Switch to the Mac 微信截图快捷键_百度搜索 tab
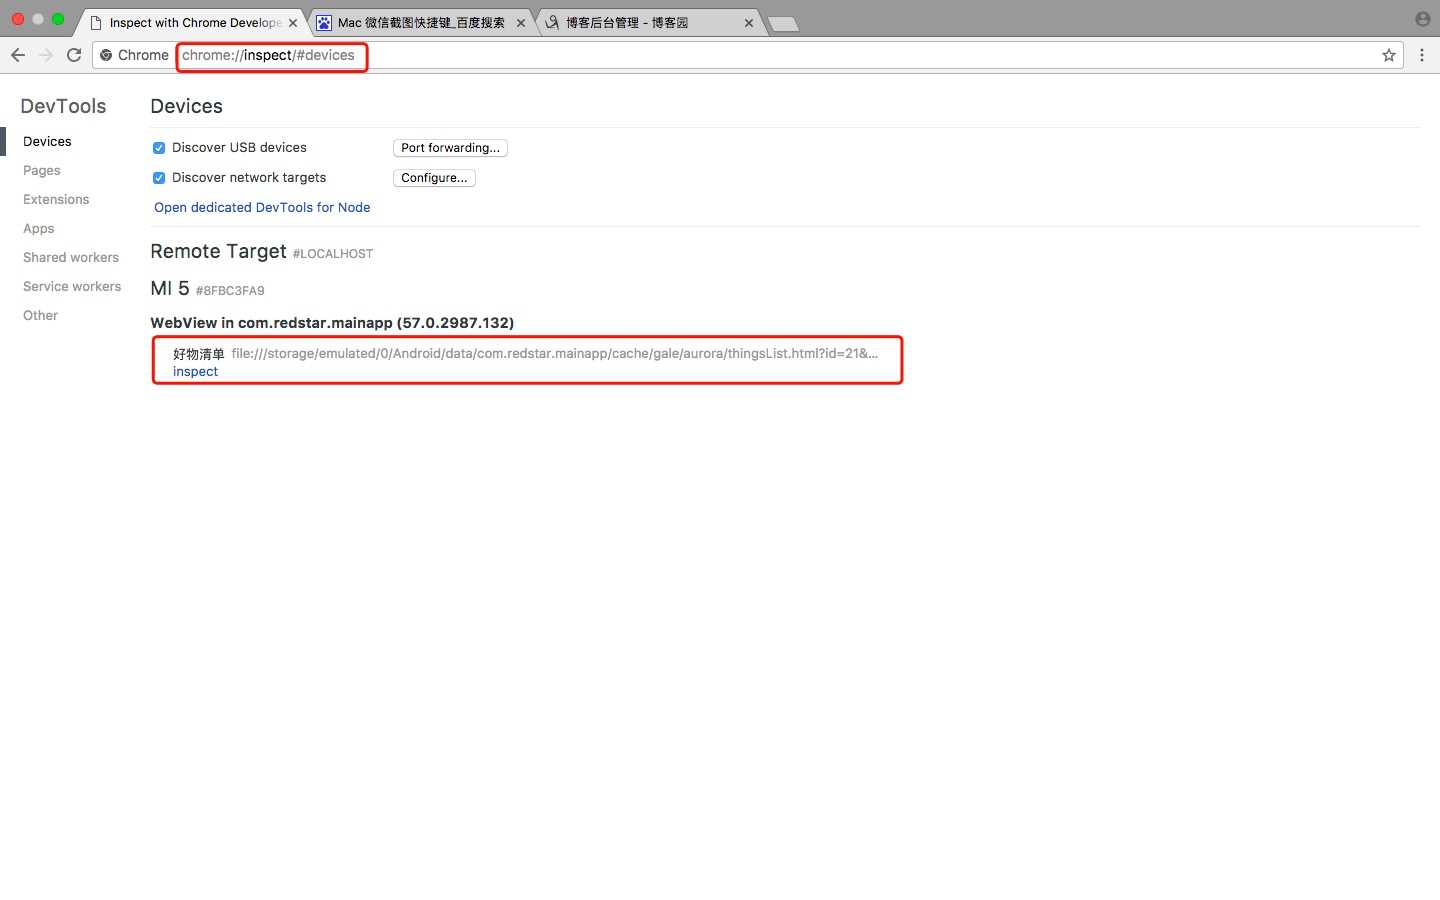This screenshot has width=1440, height=900. 420,23
